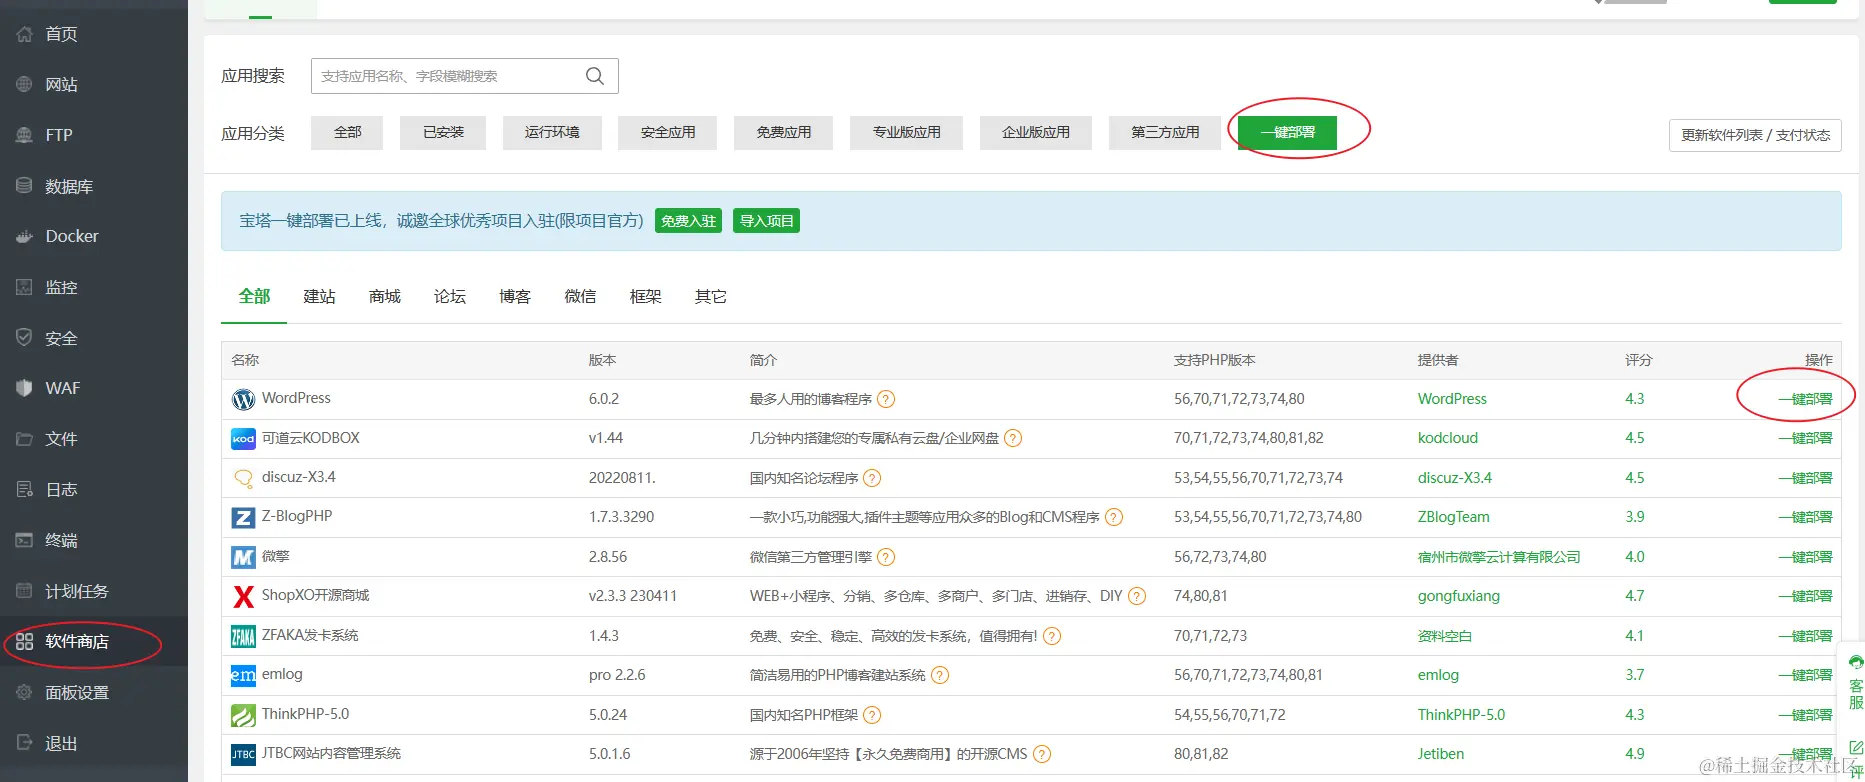Click the magnifier search icon in the search box

595,76
